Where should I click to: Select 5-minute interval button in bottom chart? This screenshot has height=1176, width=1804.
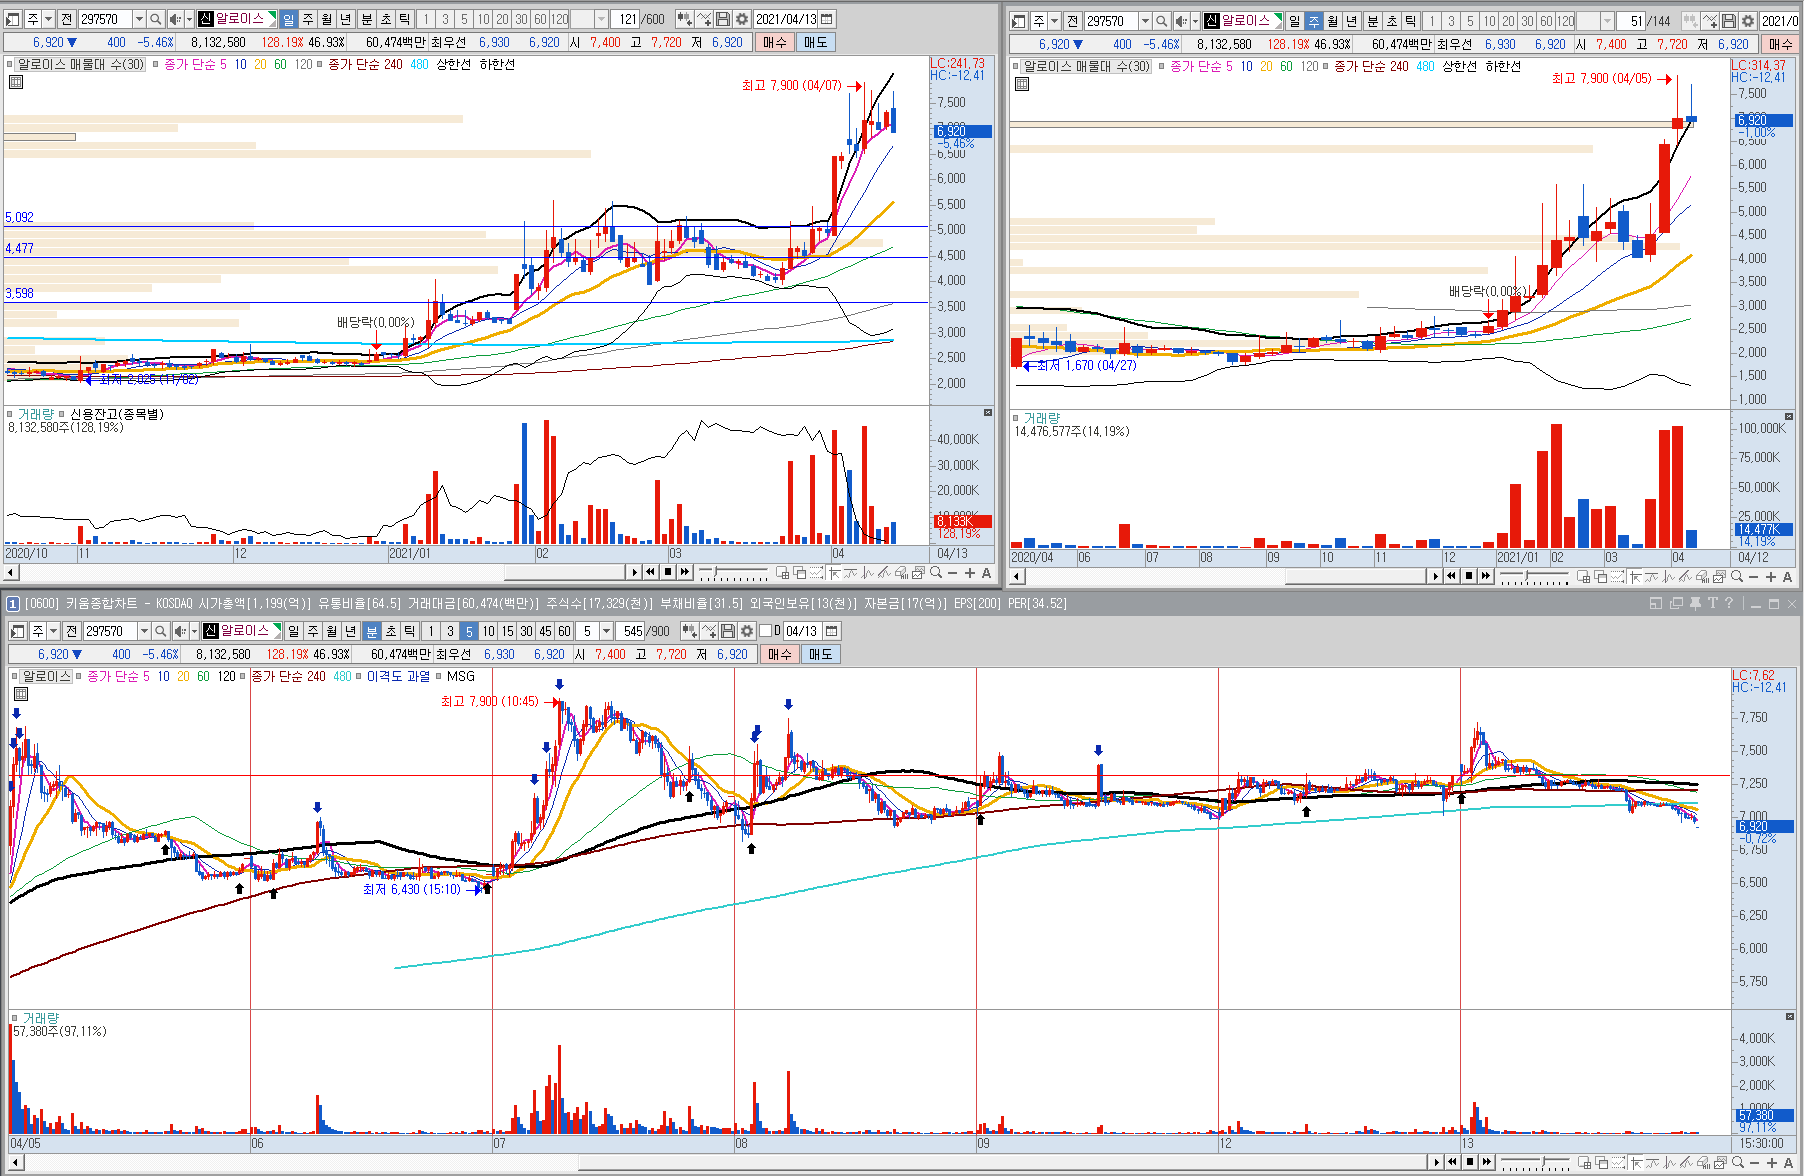click(469, 631)
